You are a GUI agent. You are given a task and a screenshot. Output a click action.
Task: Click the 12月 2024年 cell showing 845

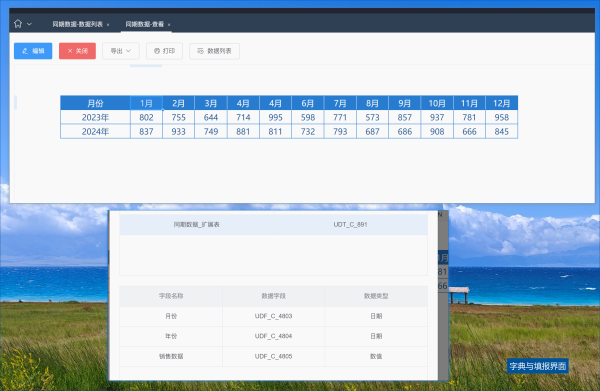[502, 132]
